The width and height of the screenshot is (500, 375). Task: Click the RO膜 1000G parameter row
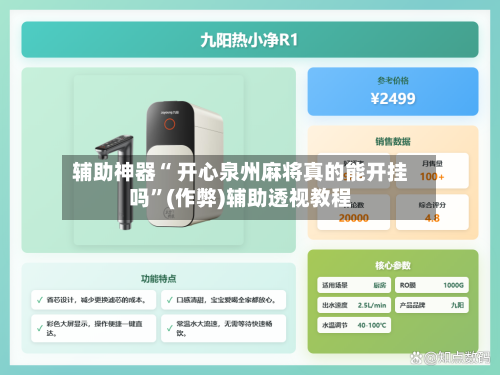coord(432,285)
